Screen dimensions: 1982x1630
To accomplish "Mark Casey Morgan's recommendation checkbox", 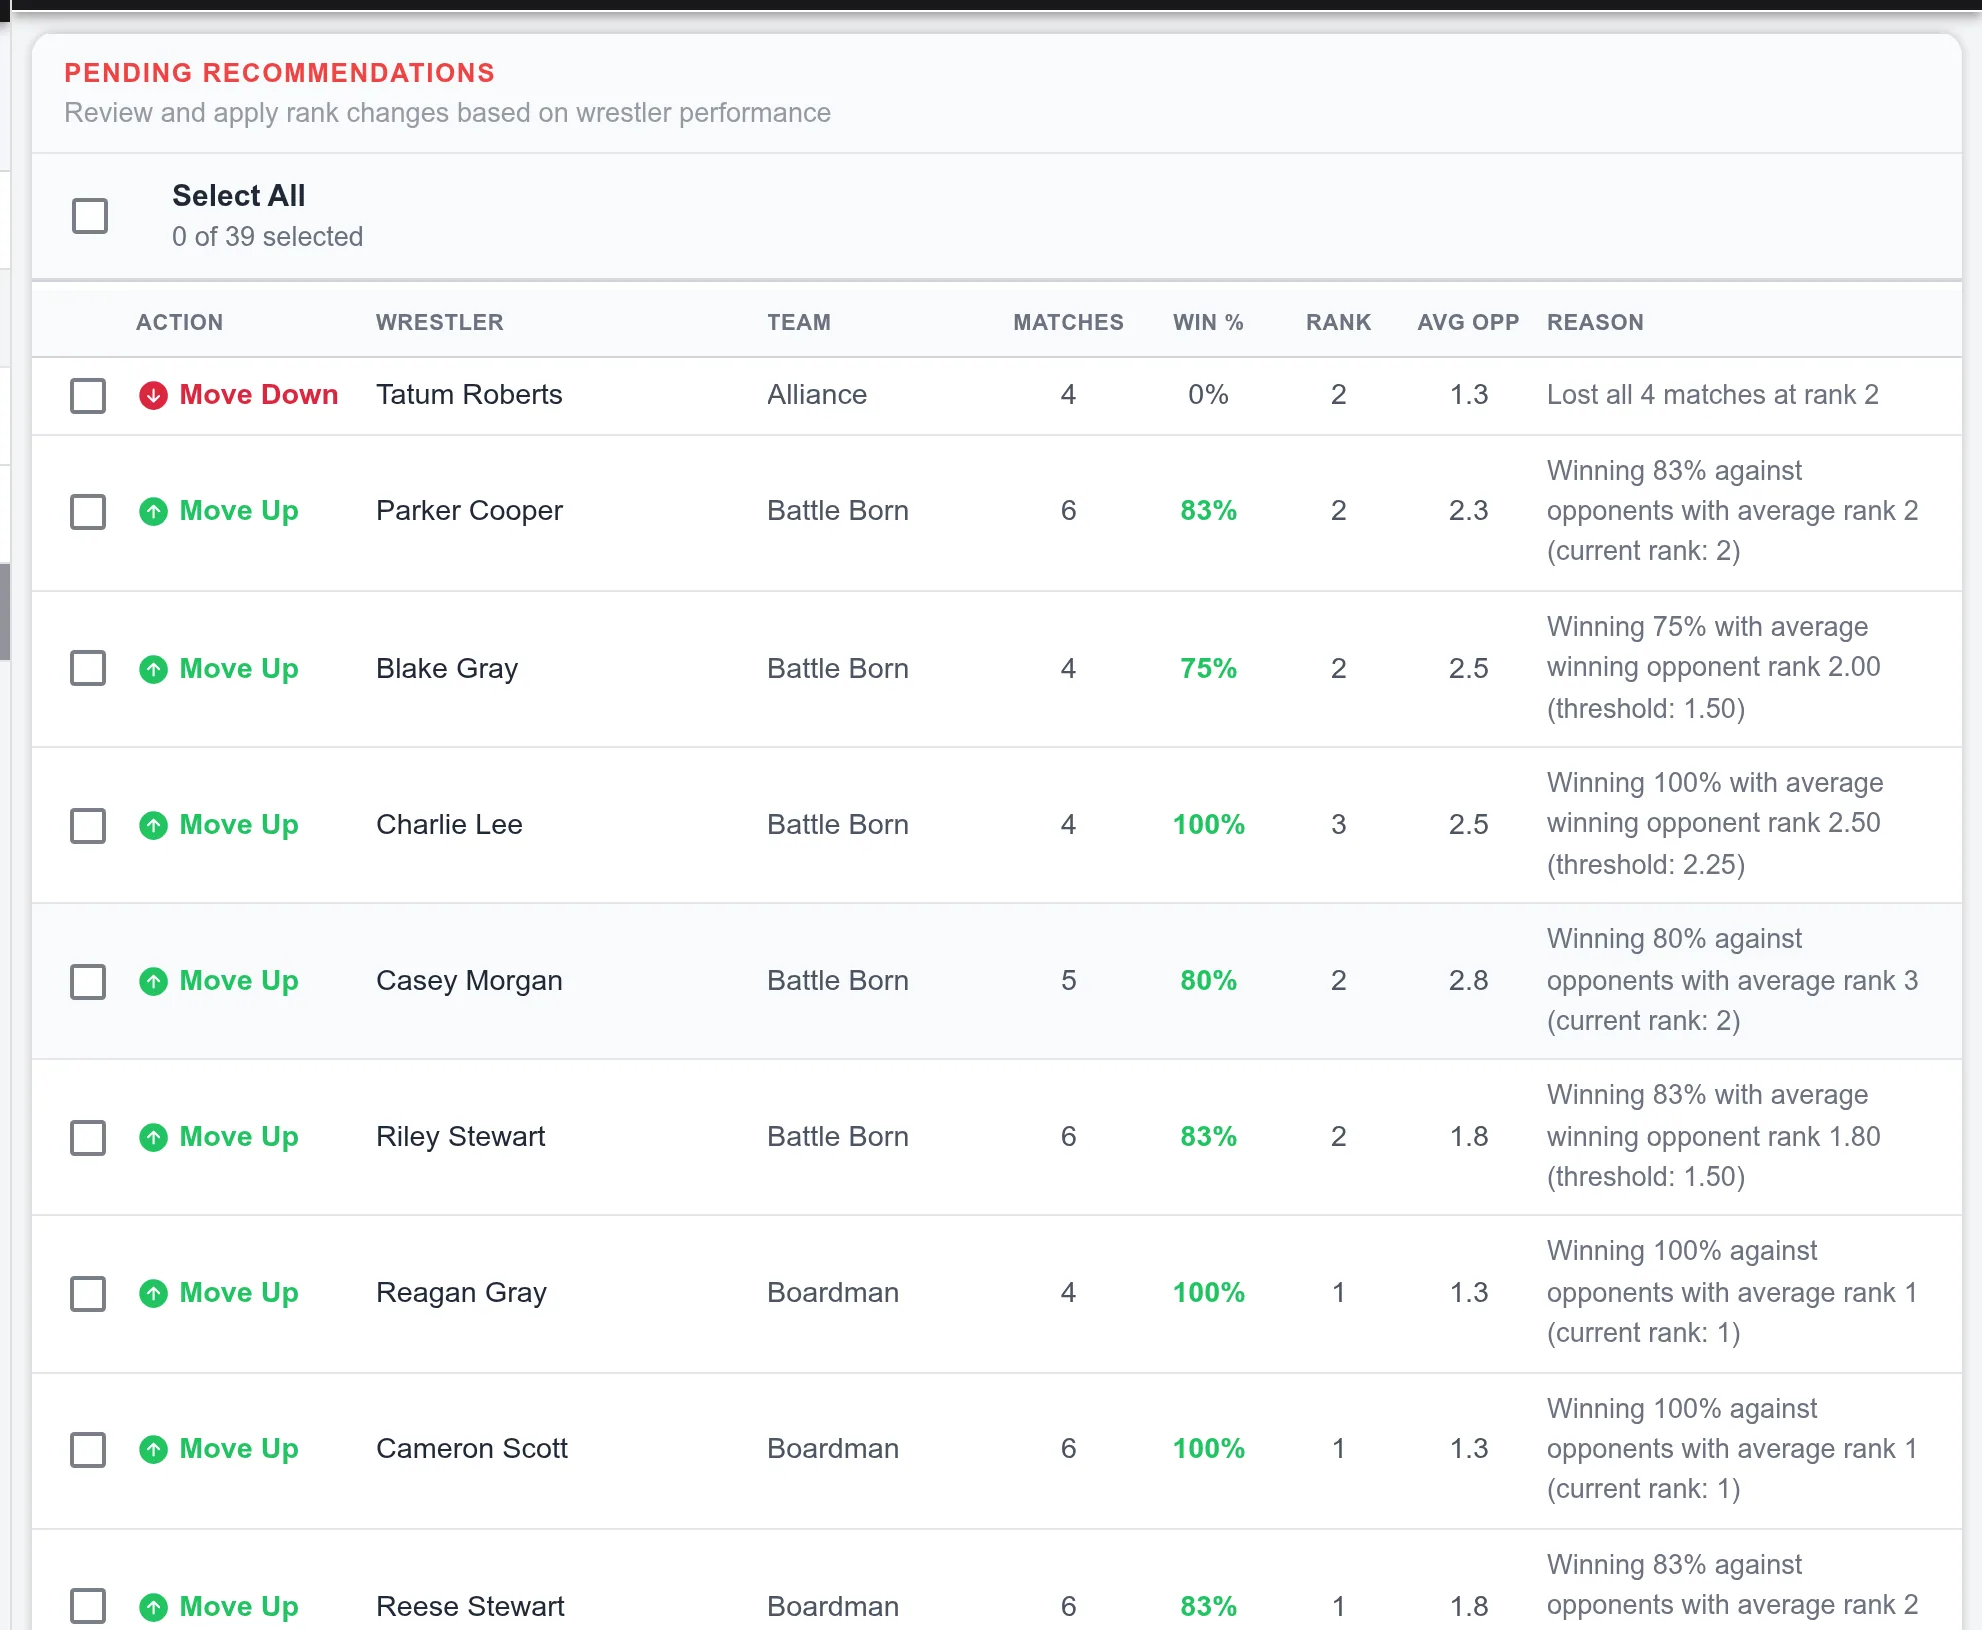I will pos(88,981).
